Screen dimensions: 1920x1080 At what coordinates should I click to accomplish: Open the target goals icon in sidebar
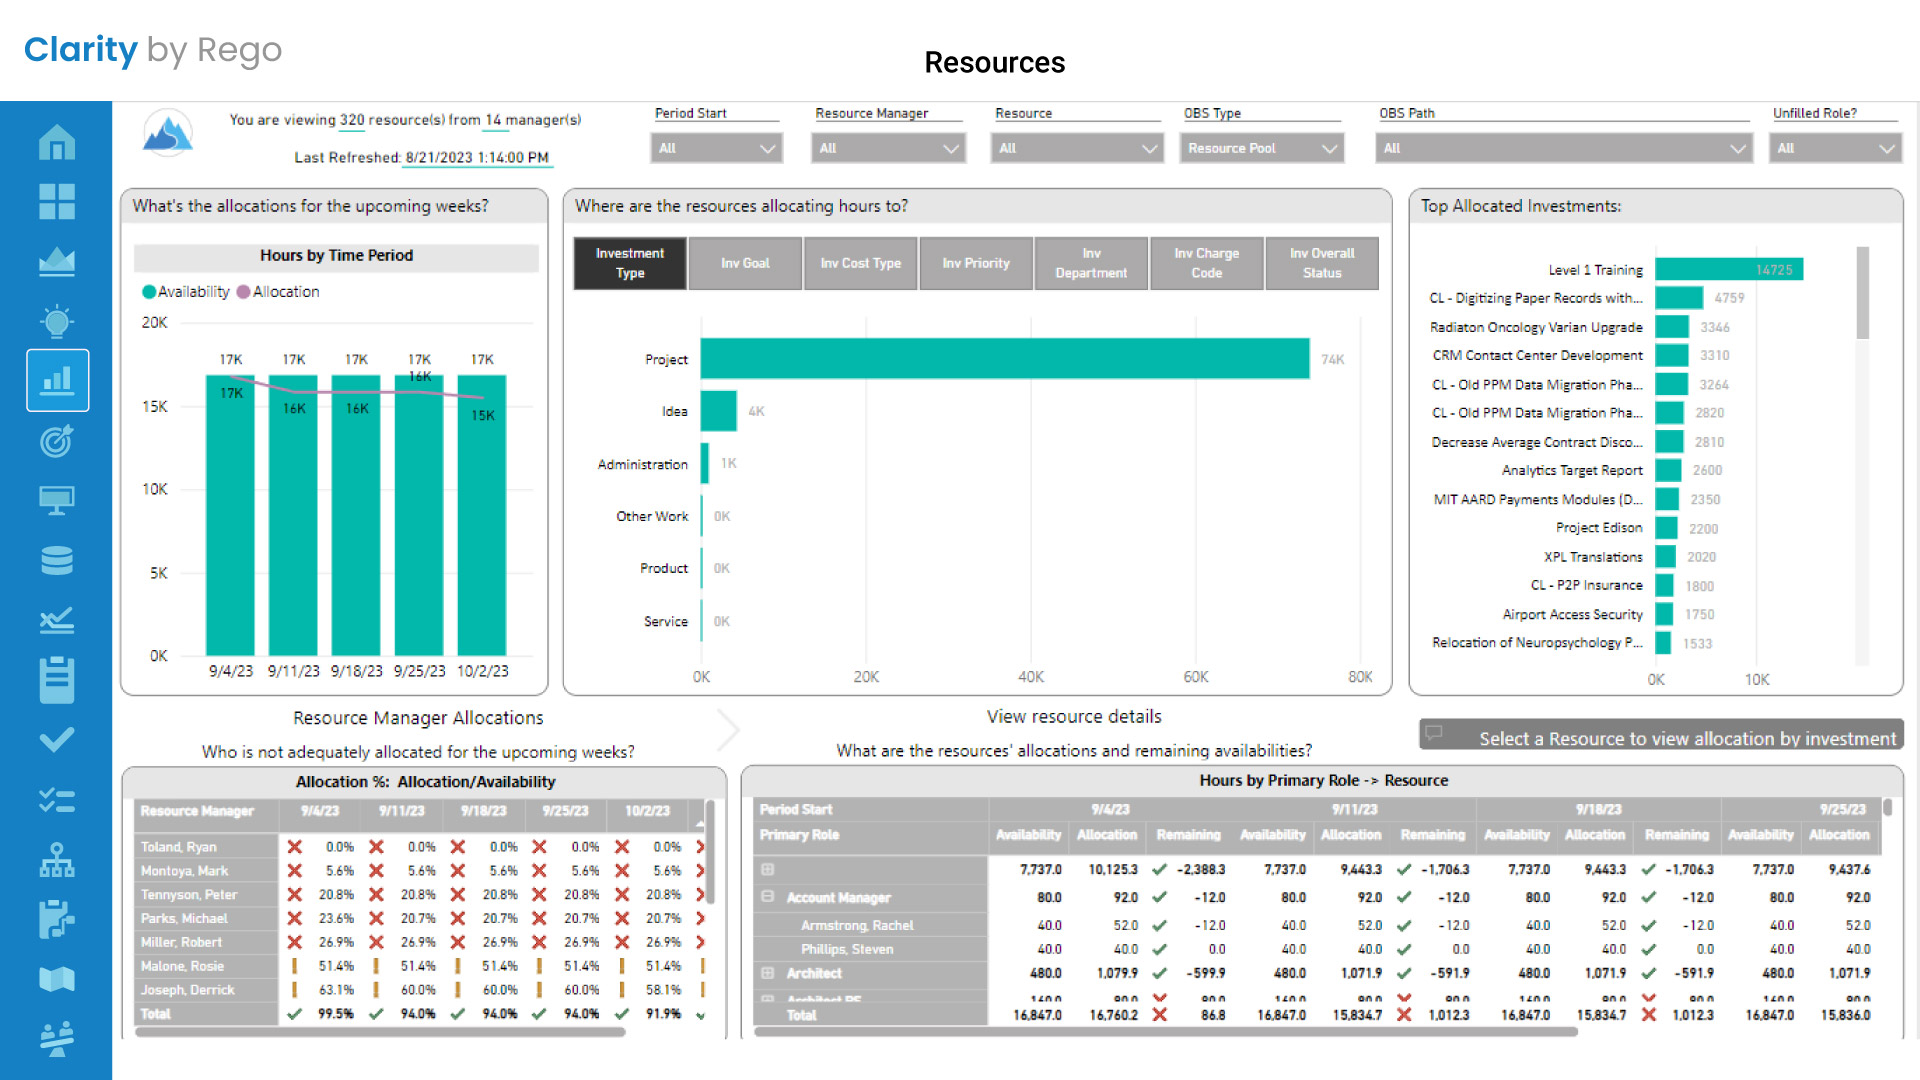57,440
